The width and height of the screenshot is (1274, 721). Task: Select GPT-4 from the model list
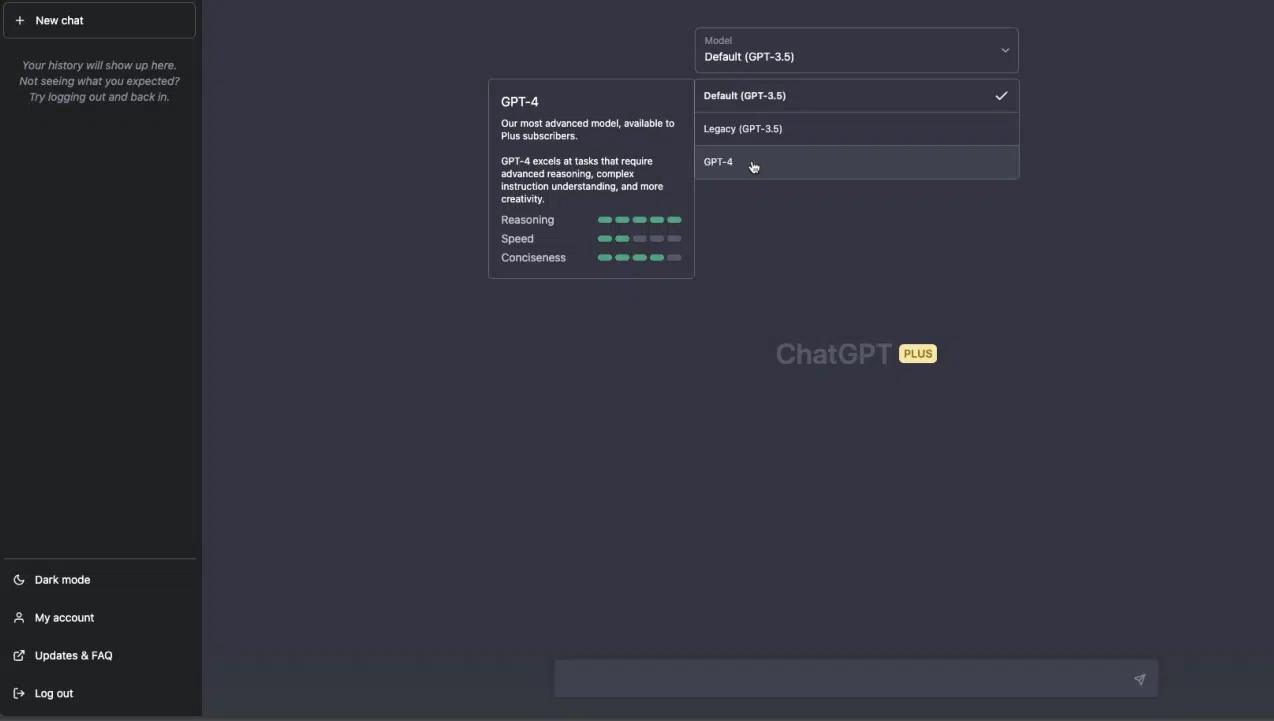(x=718, y=162)
